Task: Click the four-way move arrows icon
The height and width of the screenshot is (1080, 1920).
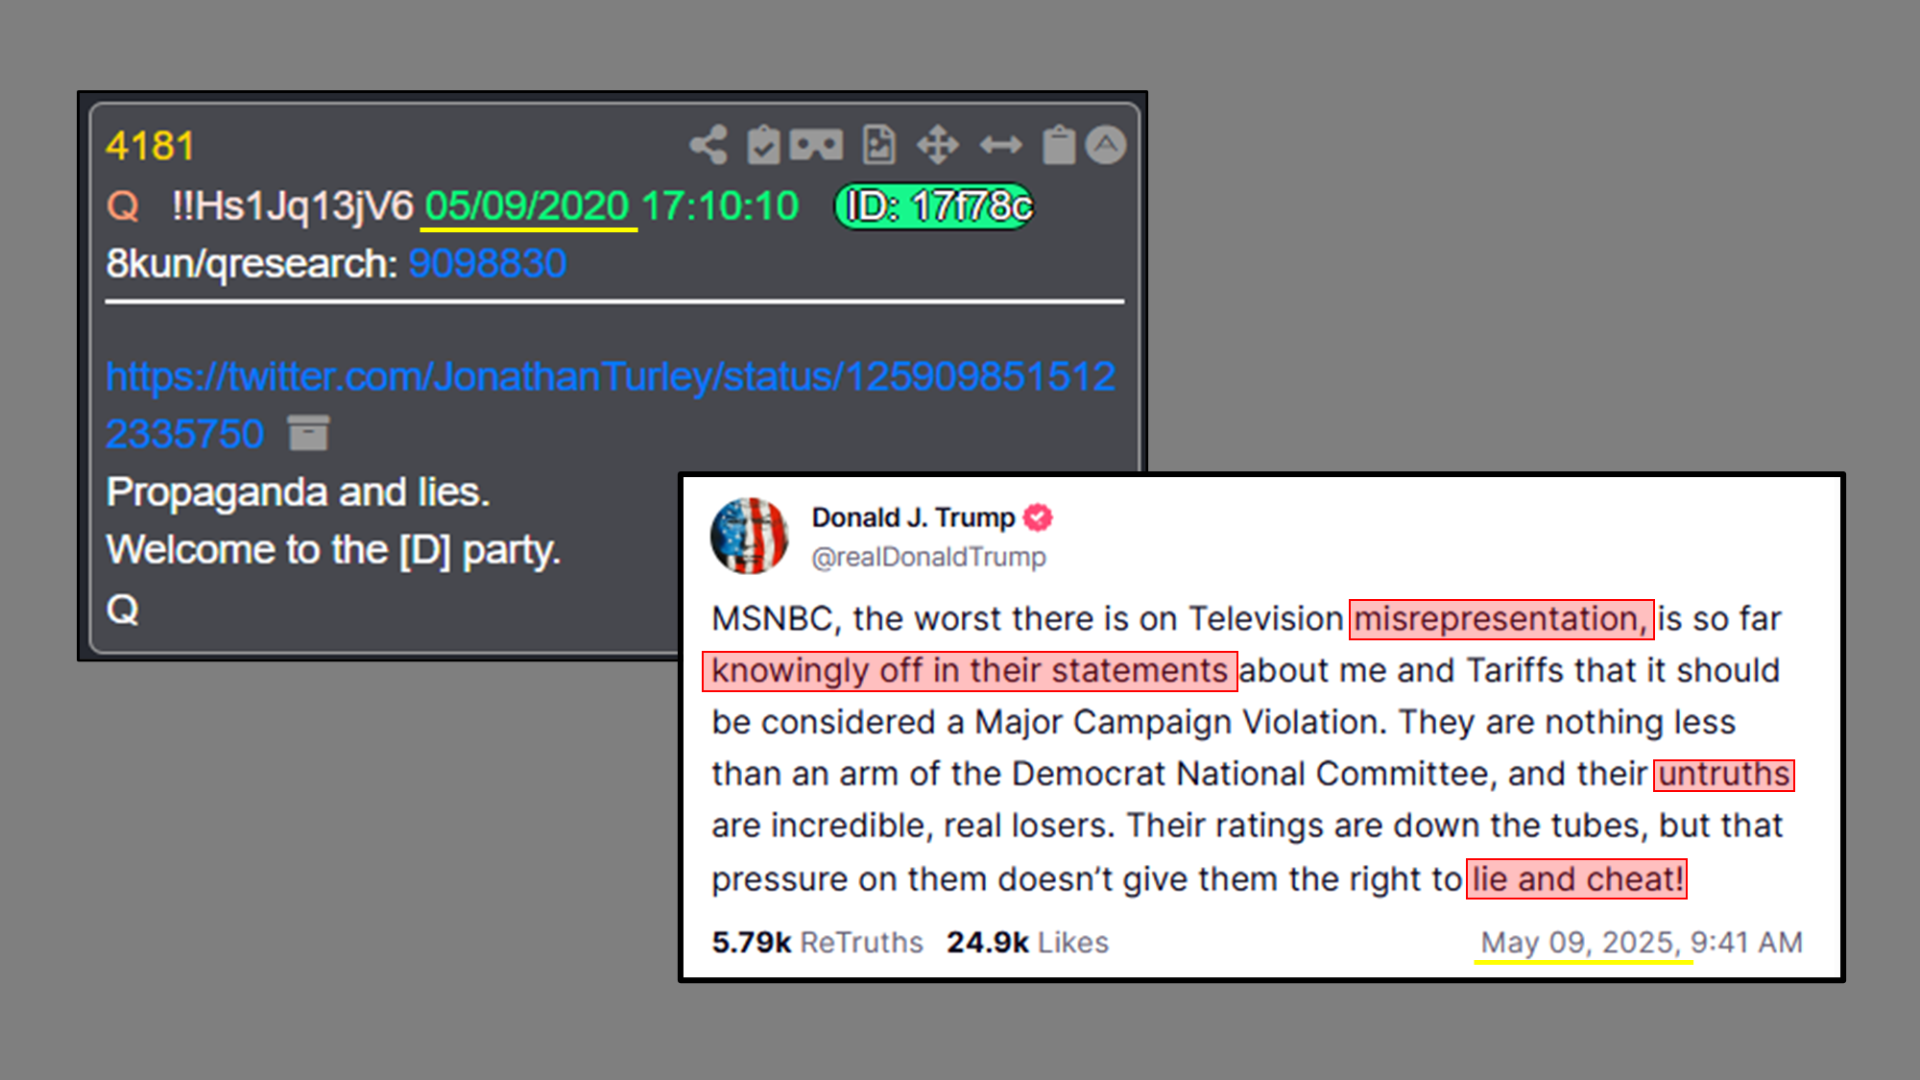Action: tap(938, 146)
